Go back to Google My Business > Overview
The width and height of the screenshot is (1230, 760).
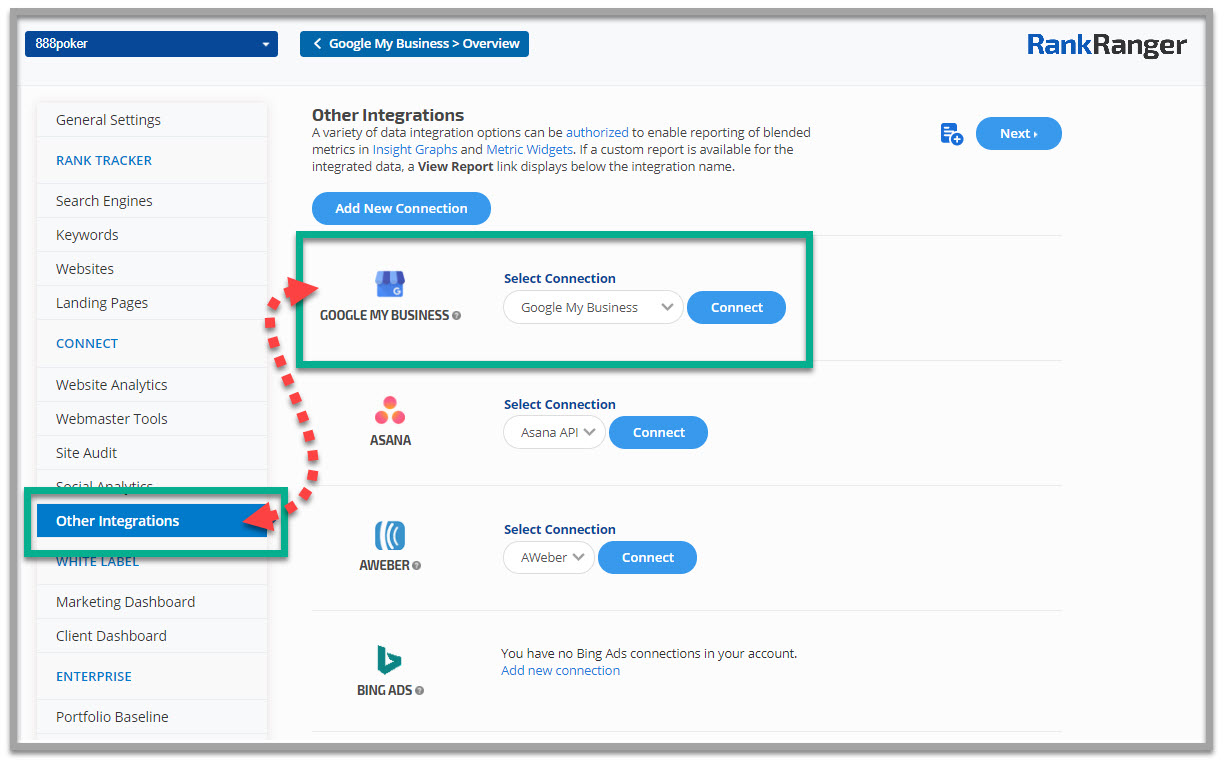point(414,44)
